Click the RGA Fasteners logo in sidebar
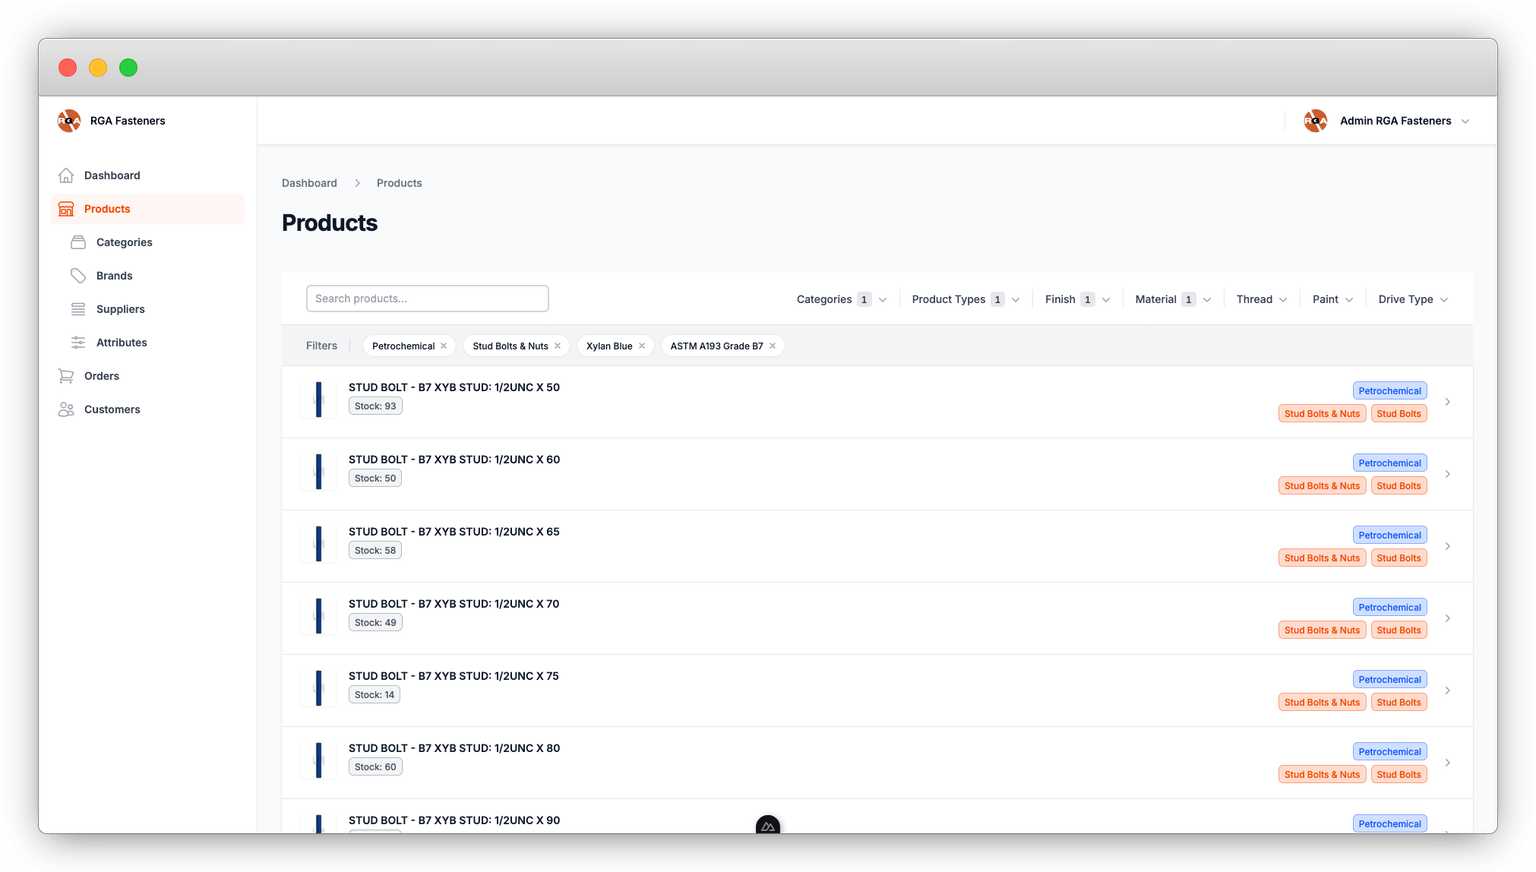Image resolution: width=1536 pixels, height=872 pixels. (x=69, y=120)
